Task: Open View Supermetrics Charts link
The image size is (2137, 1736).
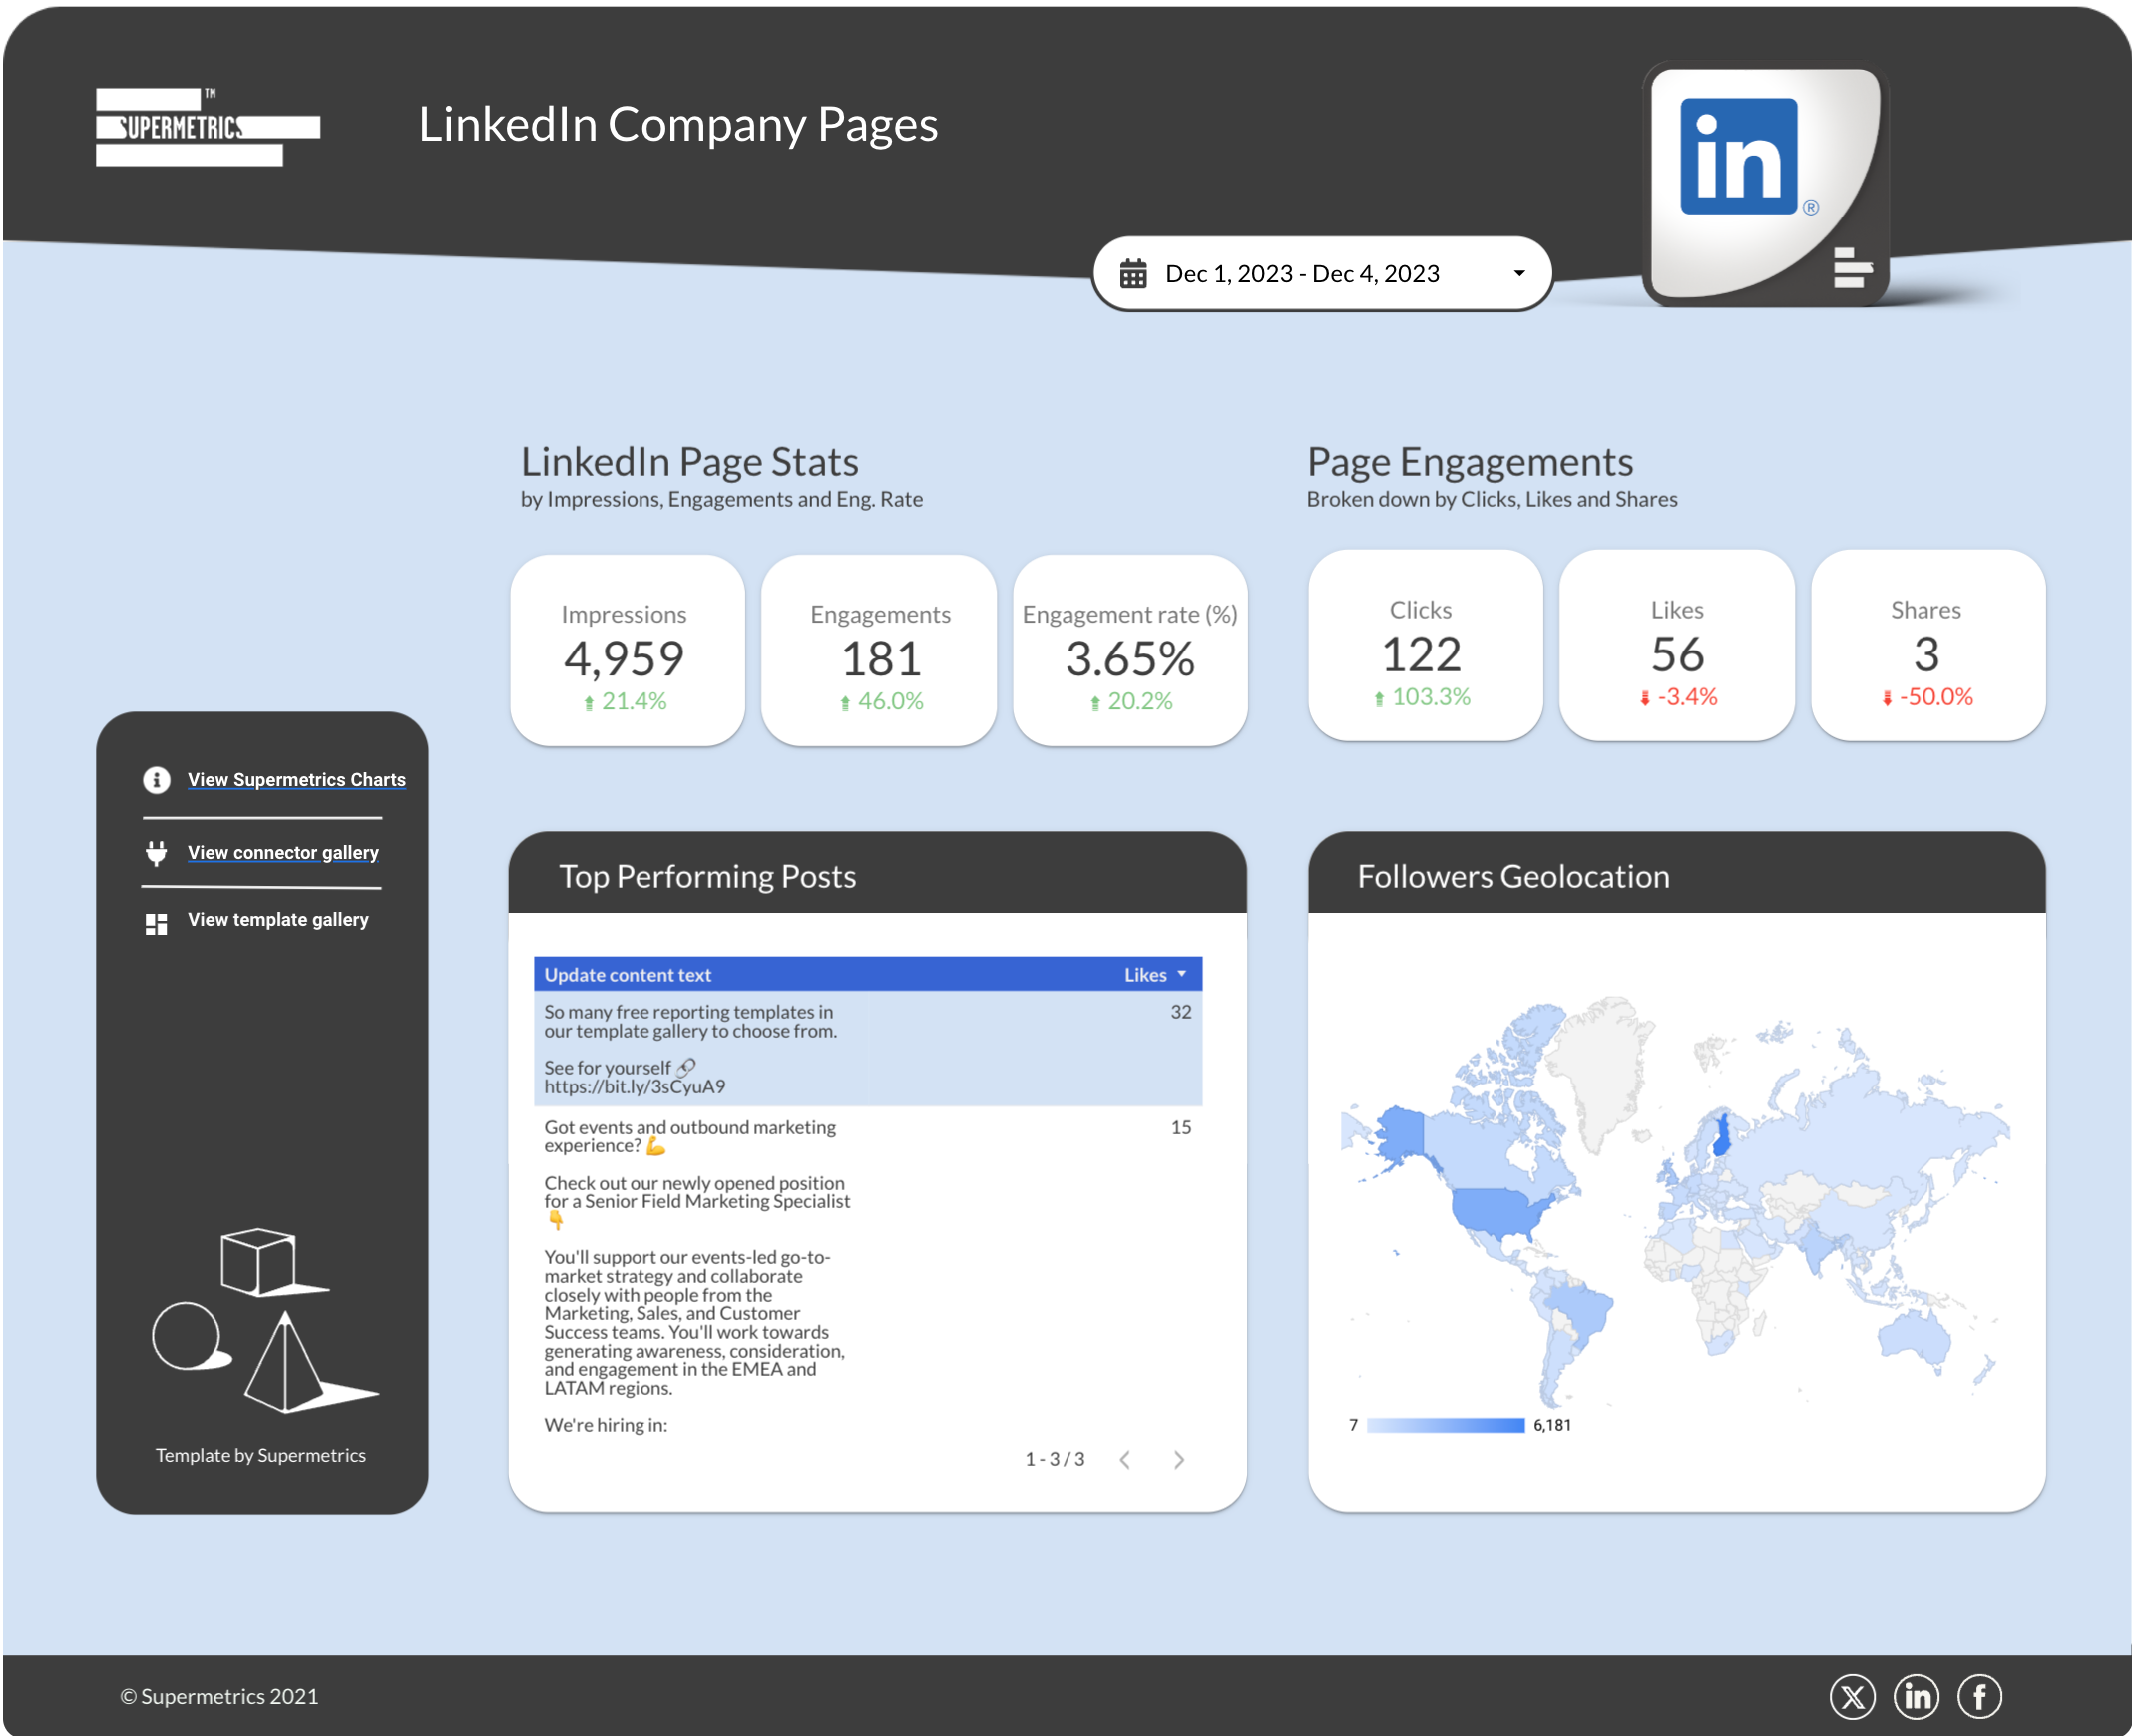Action: (296, 780)
